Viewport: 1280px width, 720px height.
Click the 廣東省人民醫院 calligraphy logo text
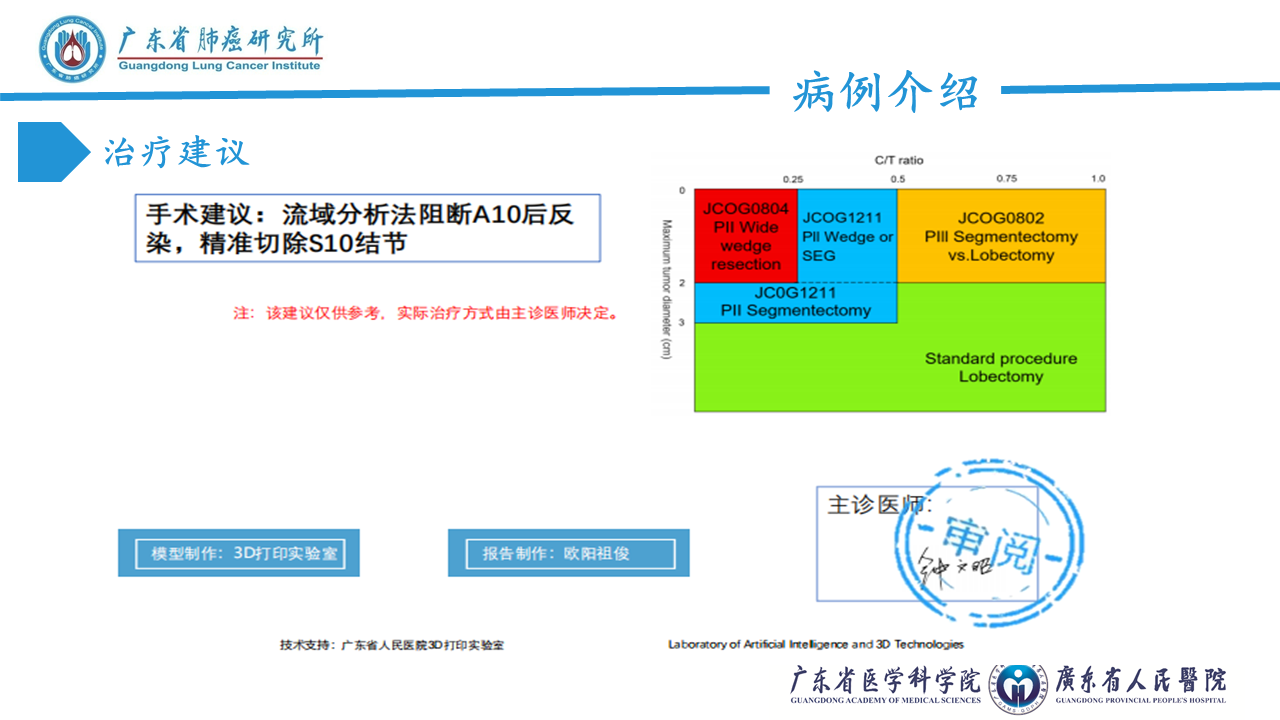point(1141,680)
